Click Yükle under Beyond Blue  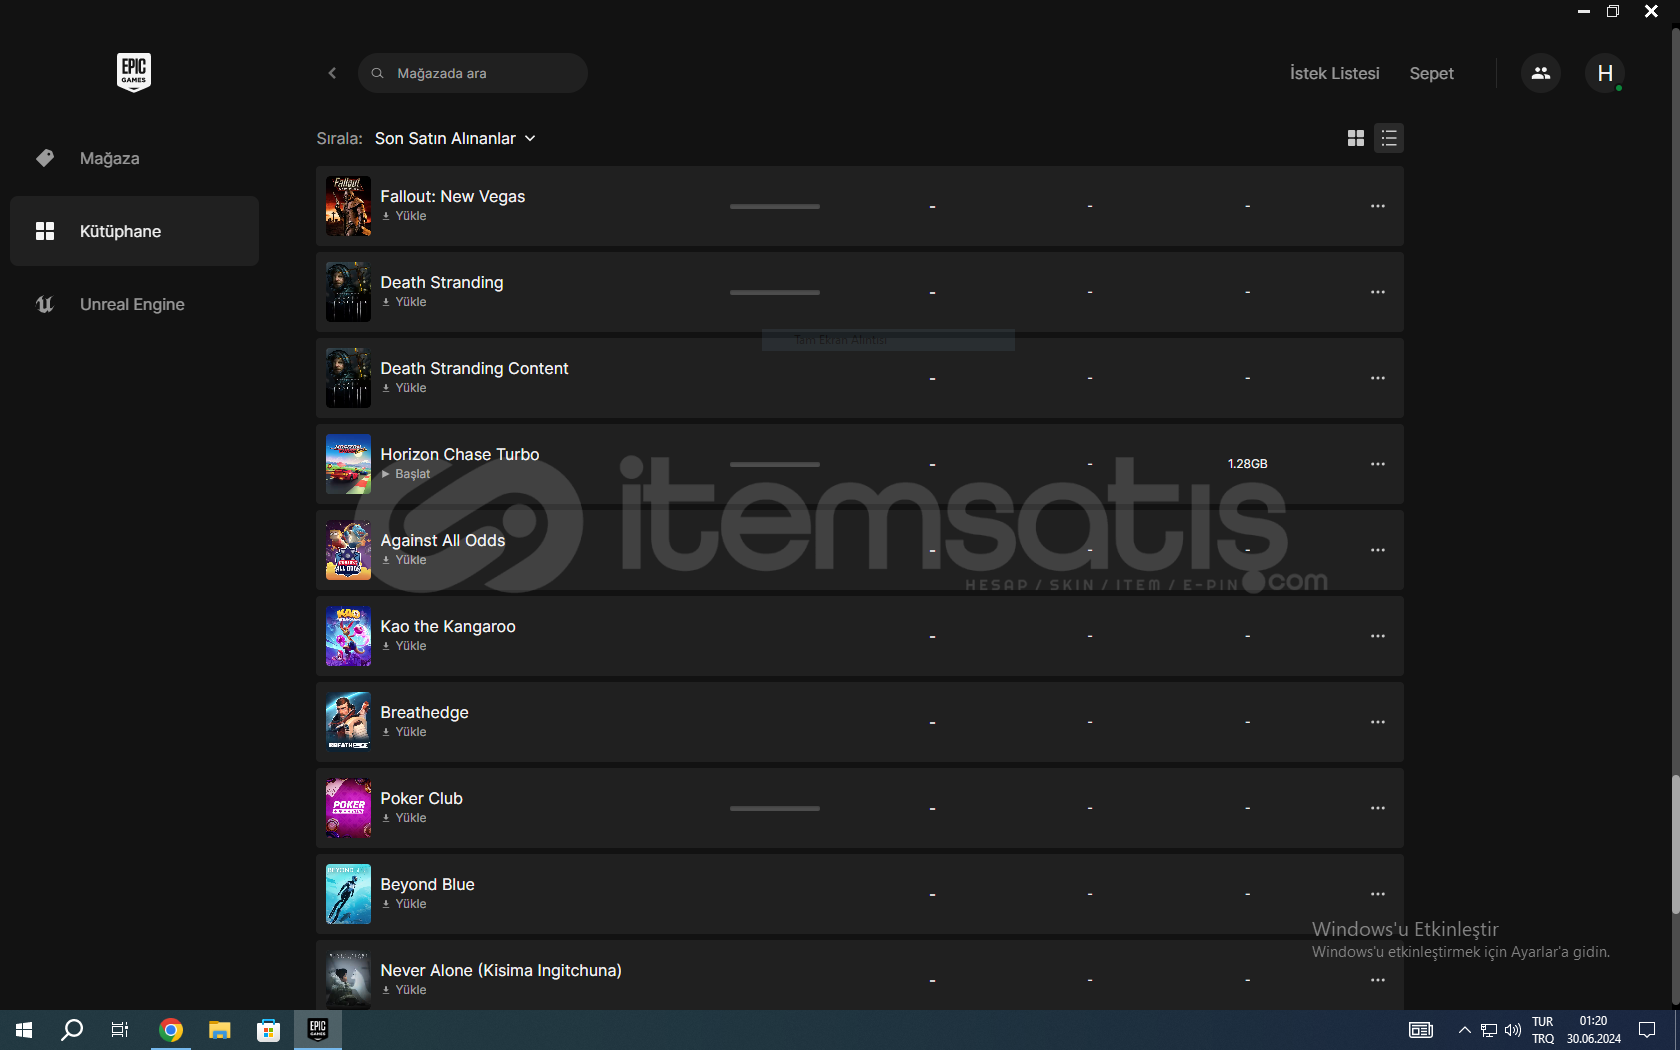[x=404, y=904]
